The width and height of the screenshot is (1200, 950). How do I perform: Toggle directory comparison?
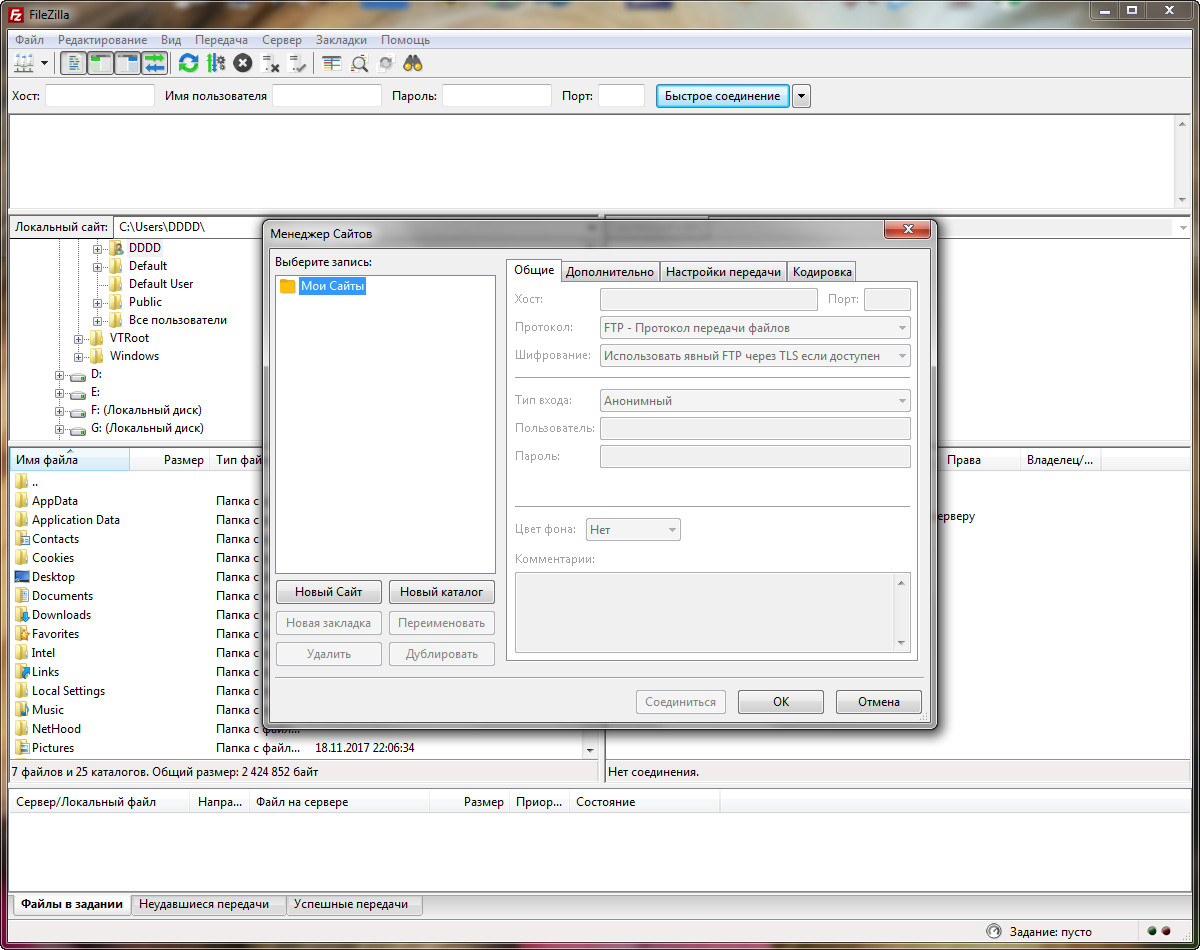(x=359, y=63)
